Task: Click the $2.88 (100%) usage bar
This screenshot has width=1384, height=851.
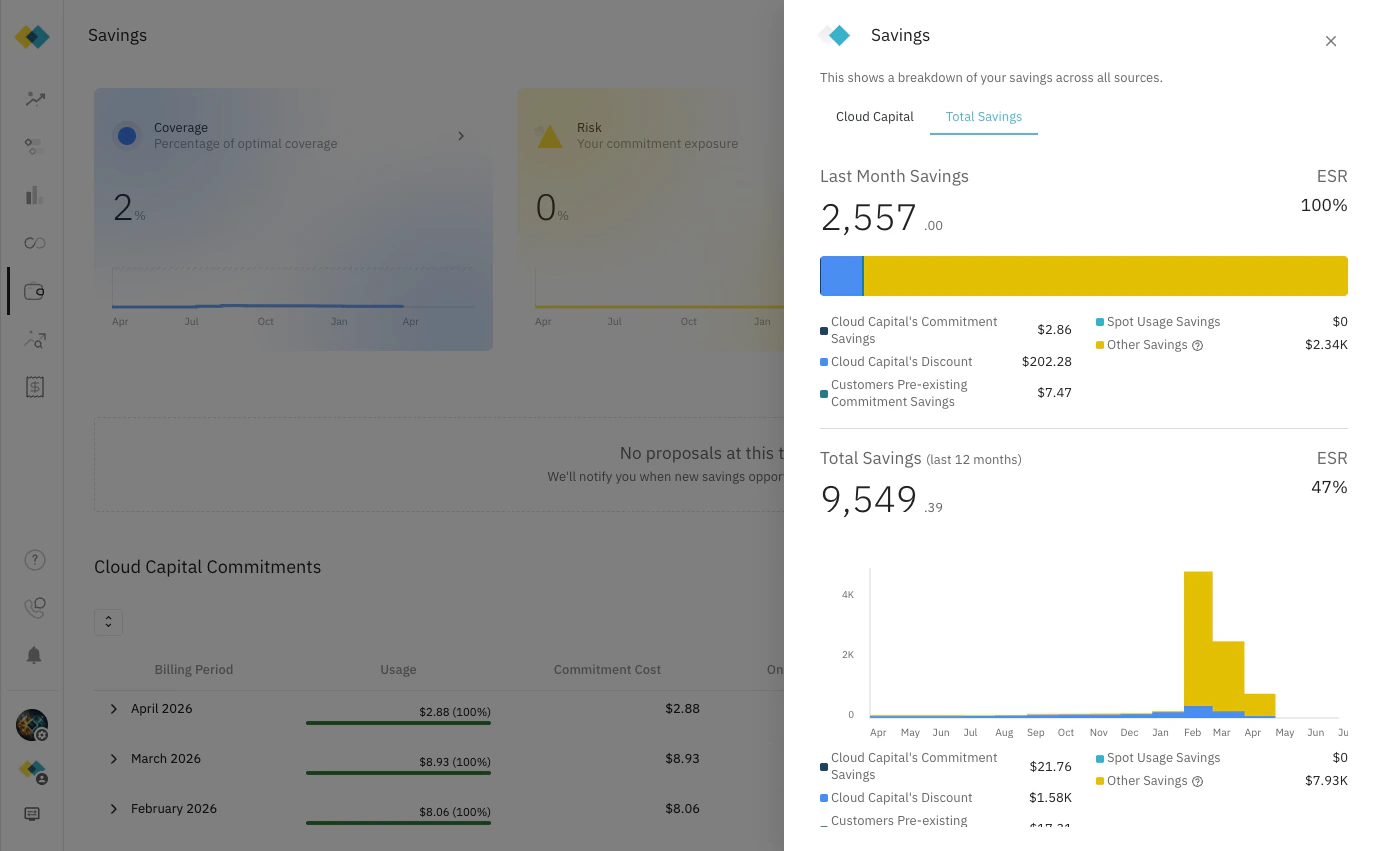Action: (x=398, y=722)
